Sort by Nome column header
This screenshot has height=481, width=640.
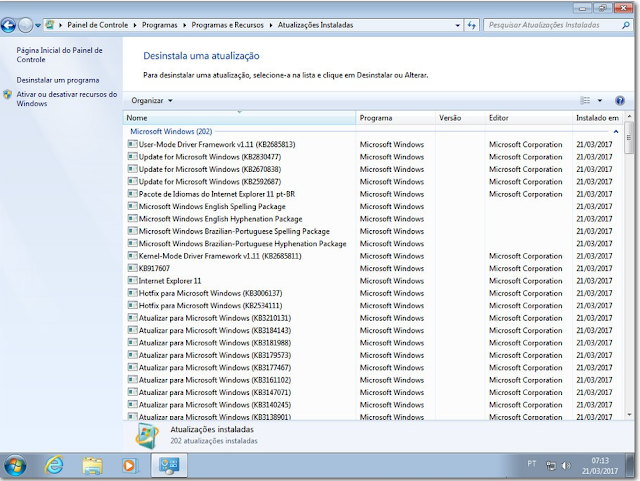(239, 118)
